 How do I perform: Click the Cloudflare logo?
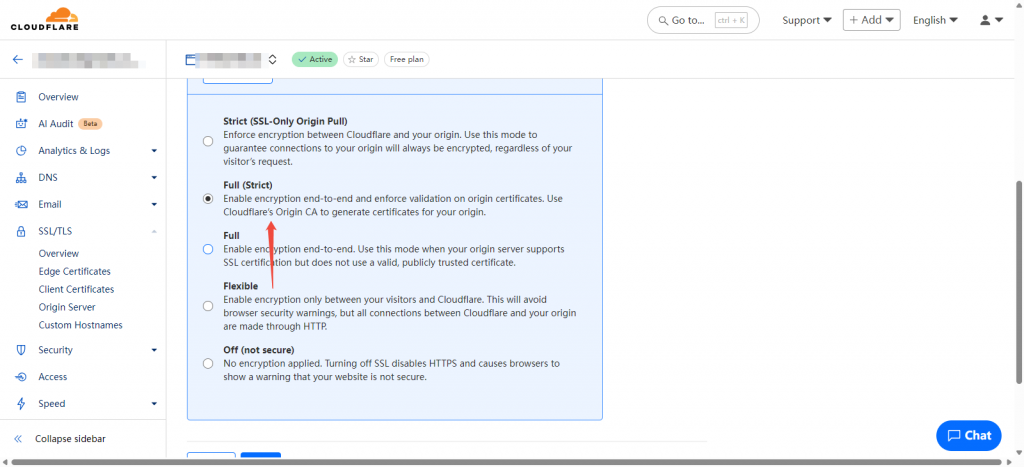coord(45,19)
